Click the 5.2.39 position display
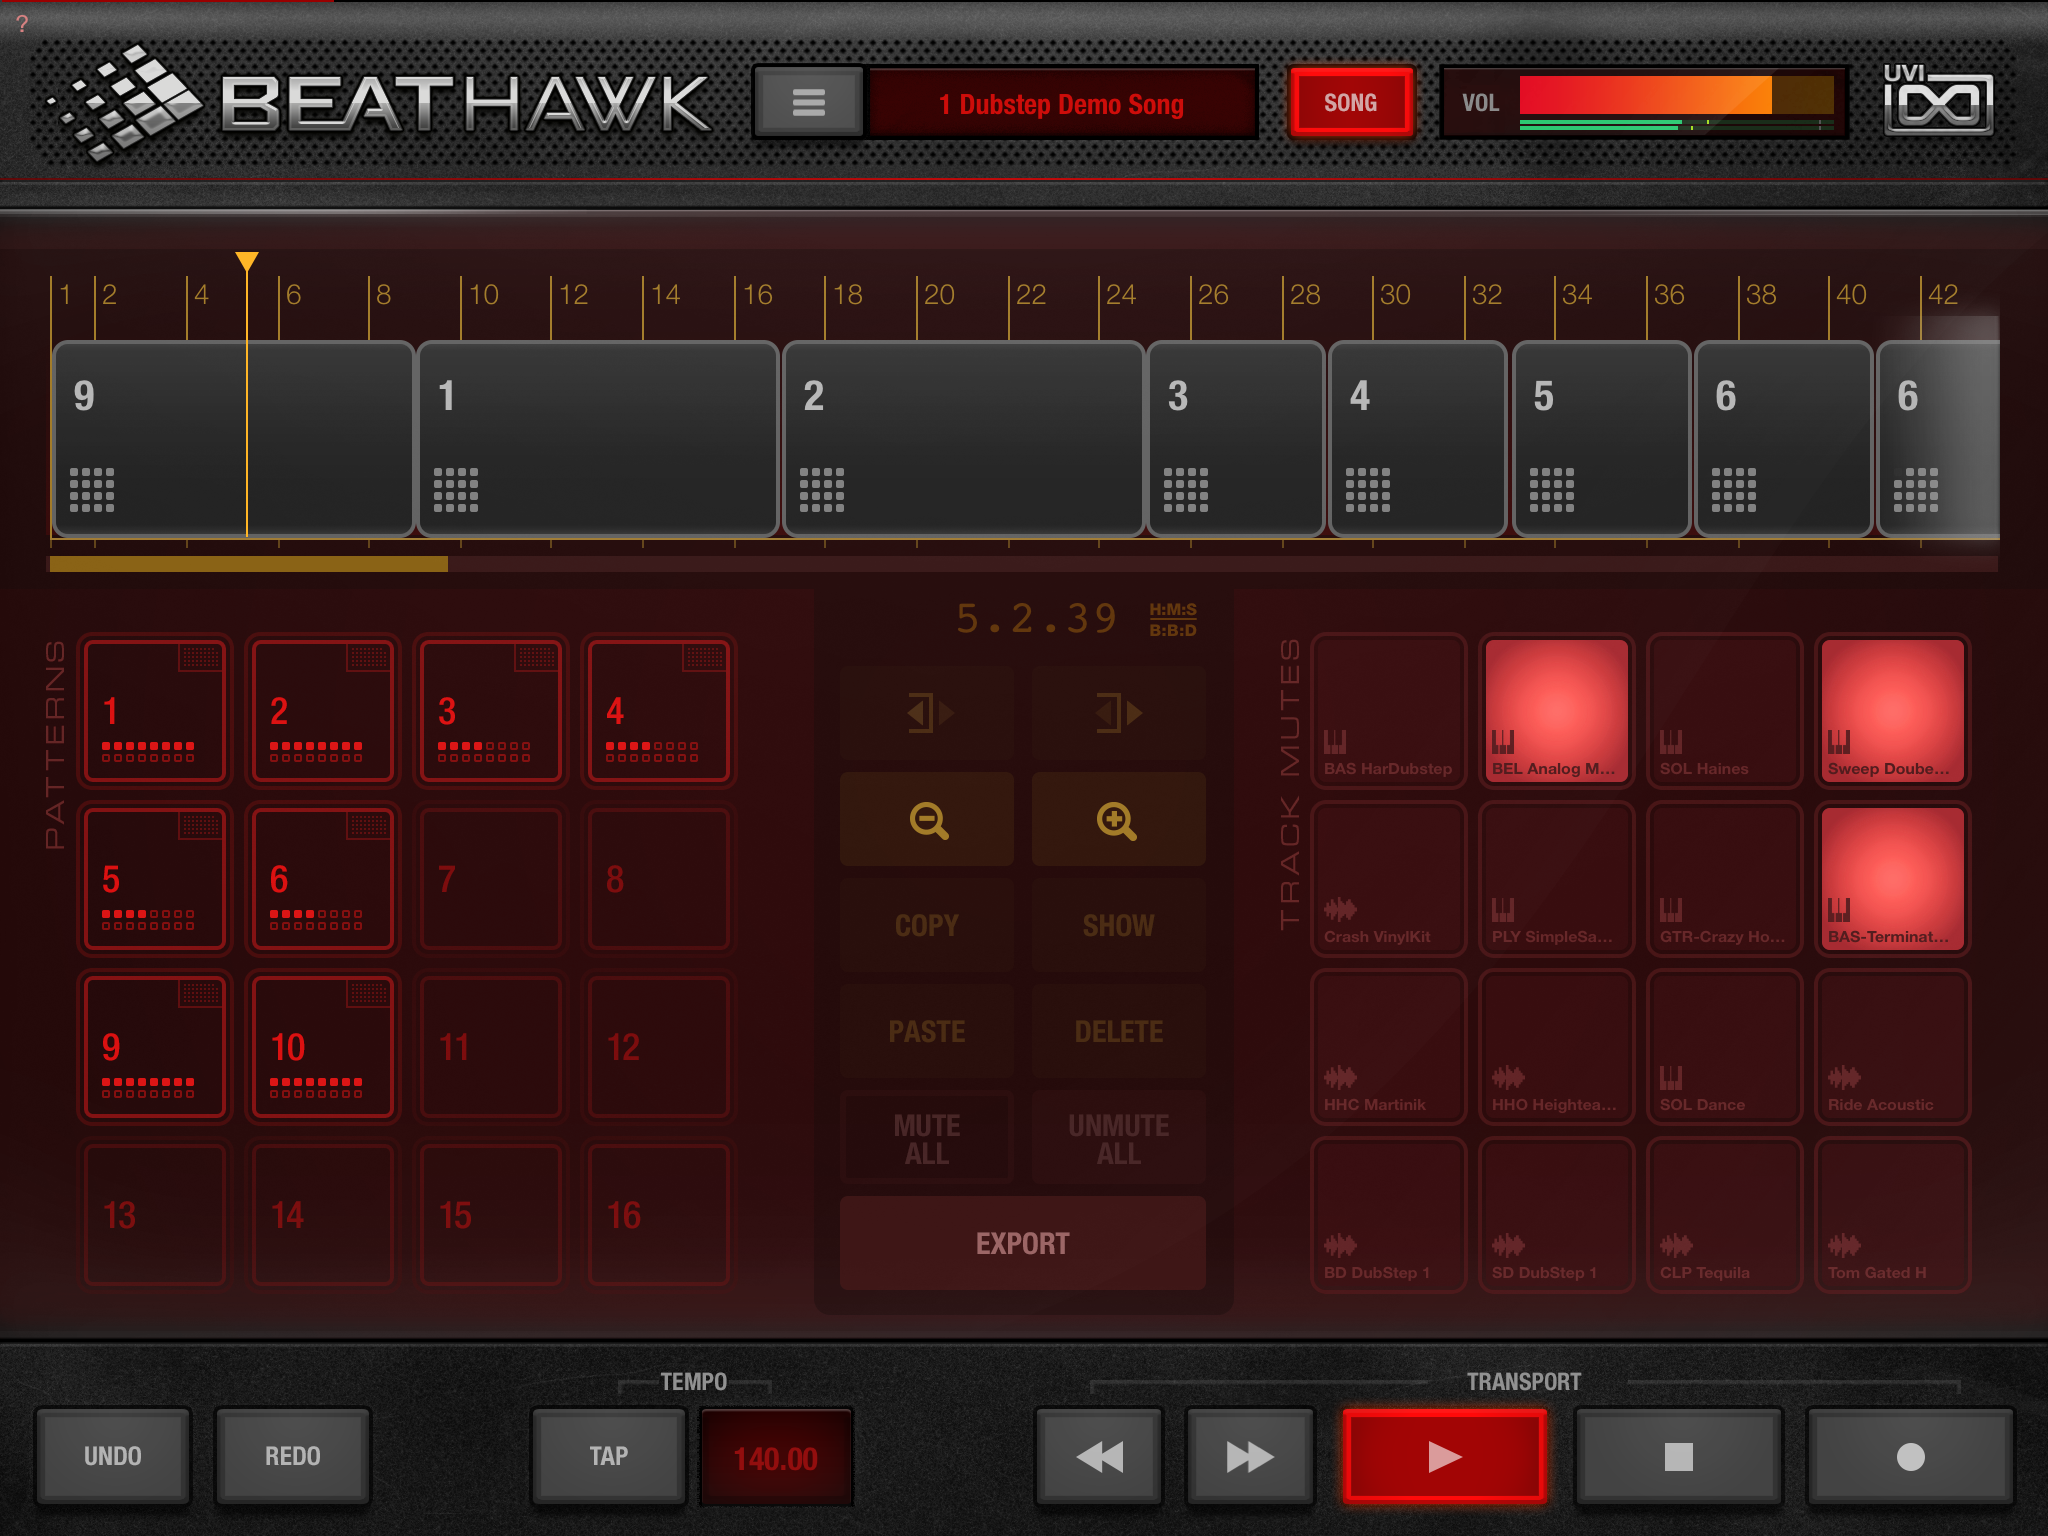The image size is (2048, 1536). (x=1036, y=619)
